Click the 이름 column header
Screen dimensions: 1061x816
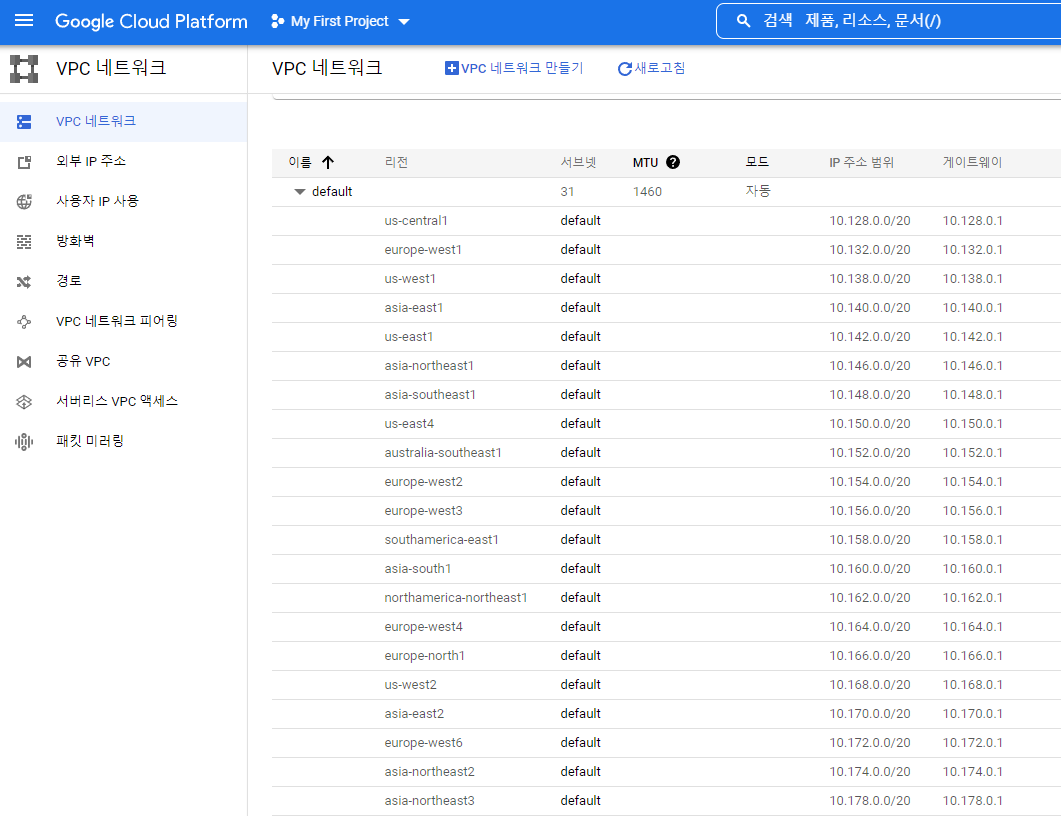click(x=300, y=162)
